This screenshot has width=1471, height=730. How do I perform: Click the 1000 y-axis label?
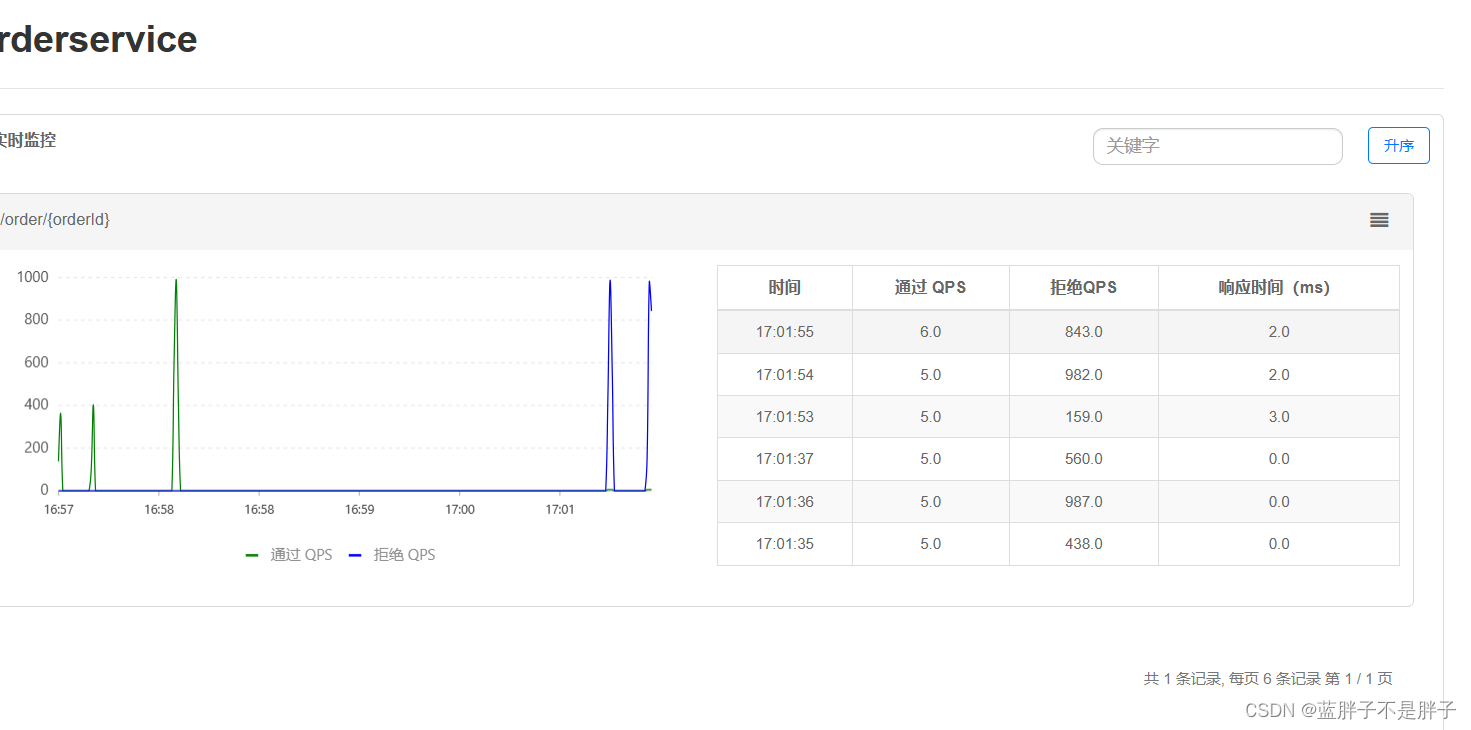click(32, 277)
